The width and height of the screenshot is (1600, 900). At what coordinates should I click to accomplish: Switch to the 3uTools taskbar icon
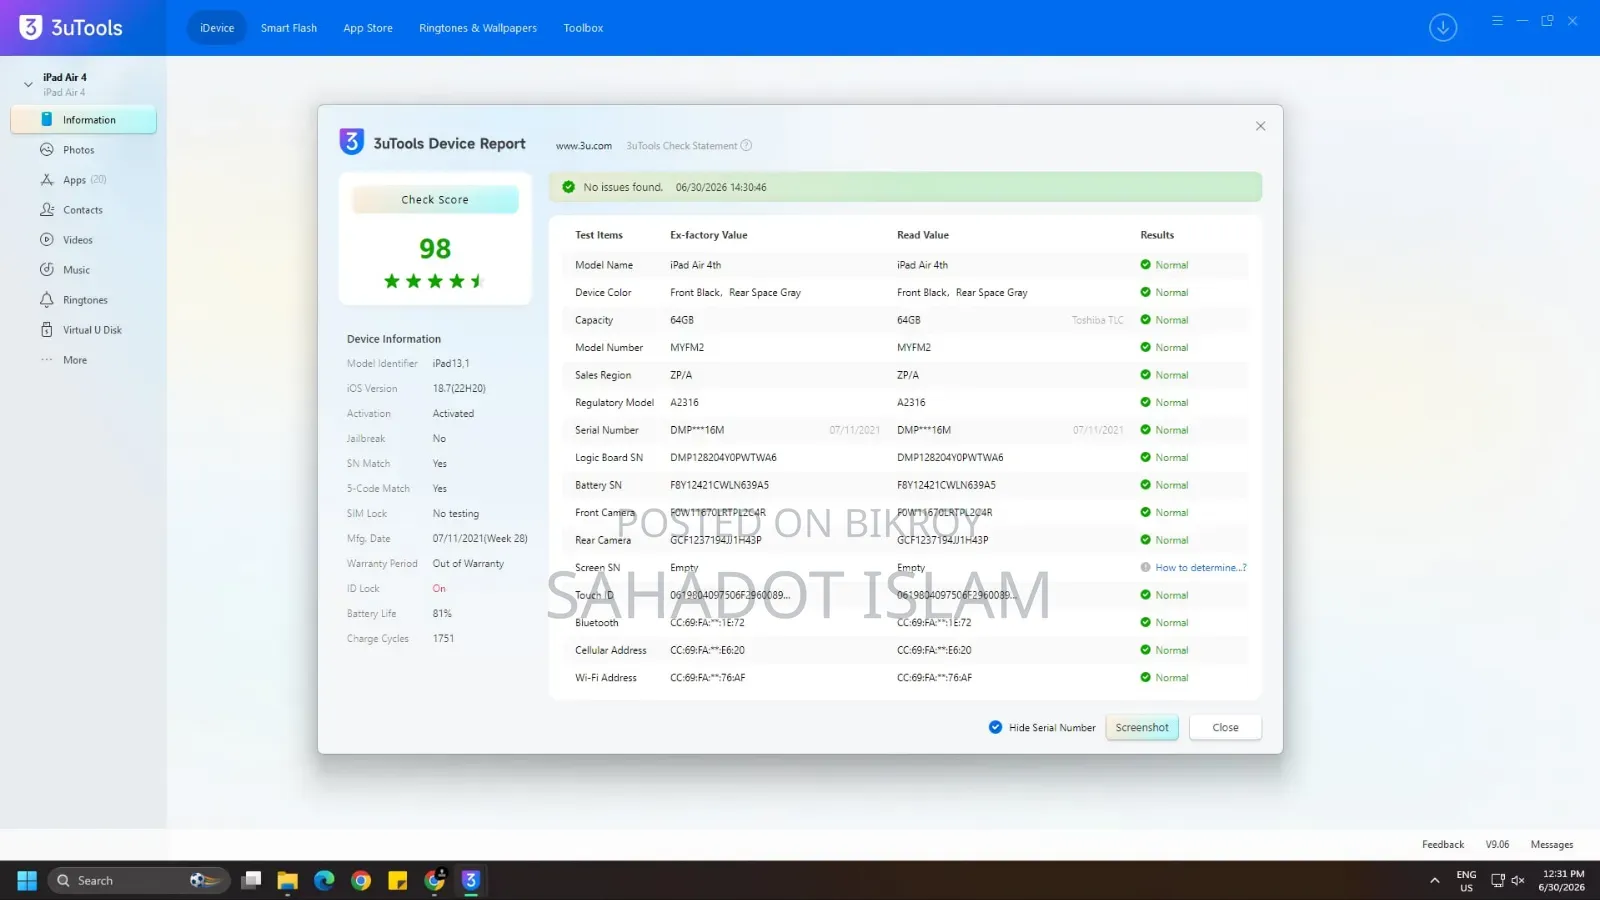[x=471, y=880]
